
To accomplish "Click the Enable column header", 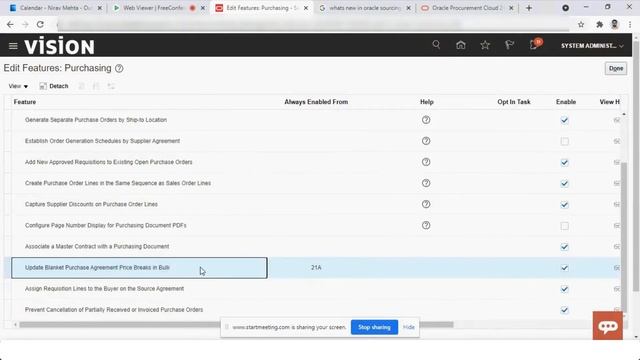I will pos(566,102).
